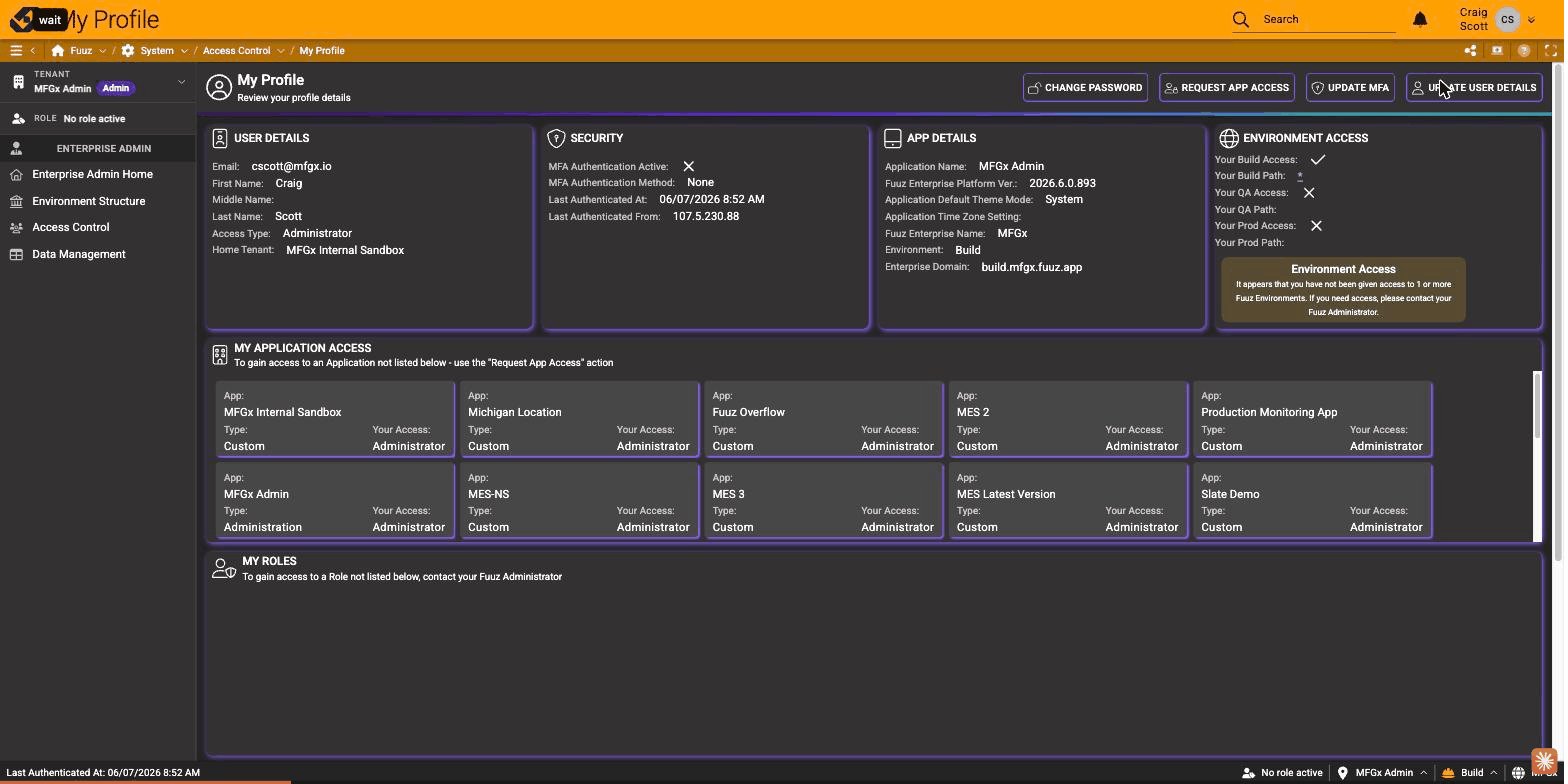
Task: Click the Fuuz home icon in breadcrumb
Action: pyautogui.click(x=58, y=50)
